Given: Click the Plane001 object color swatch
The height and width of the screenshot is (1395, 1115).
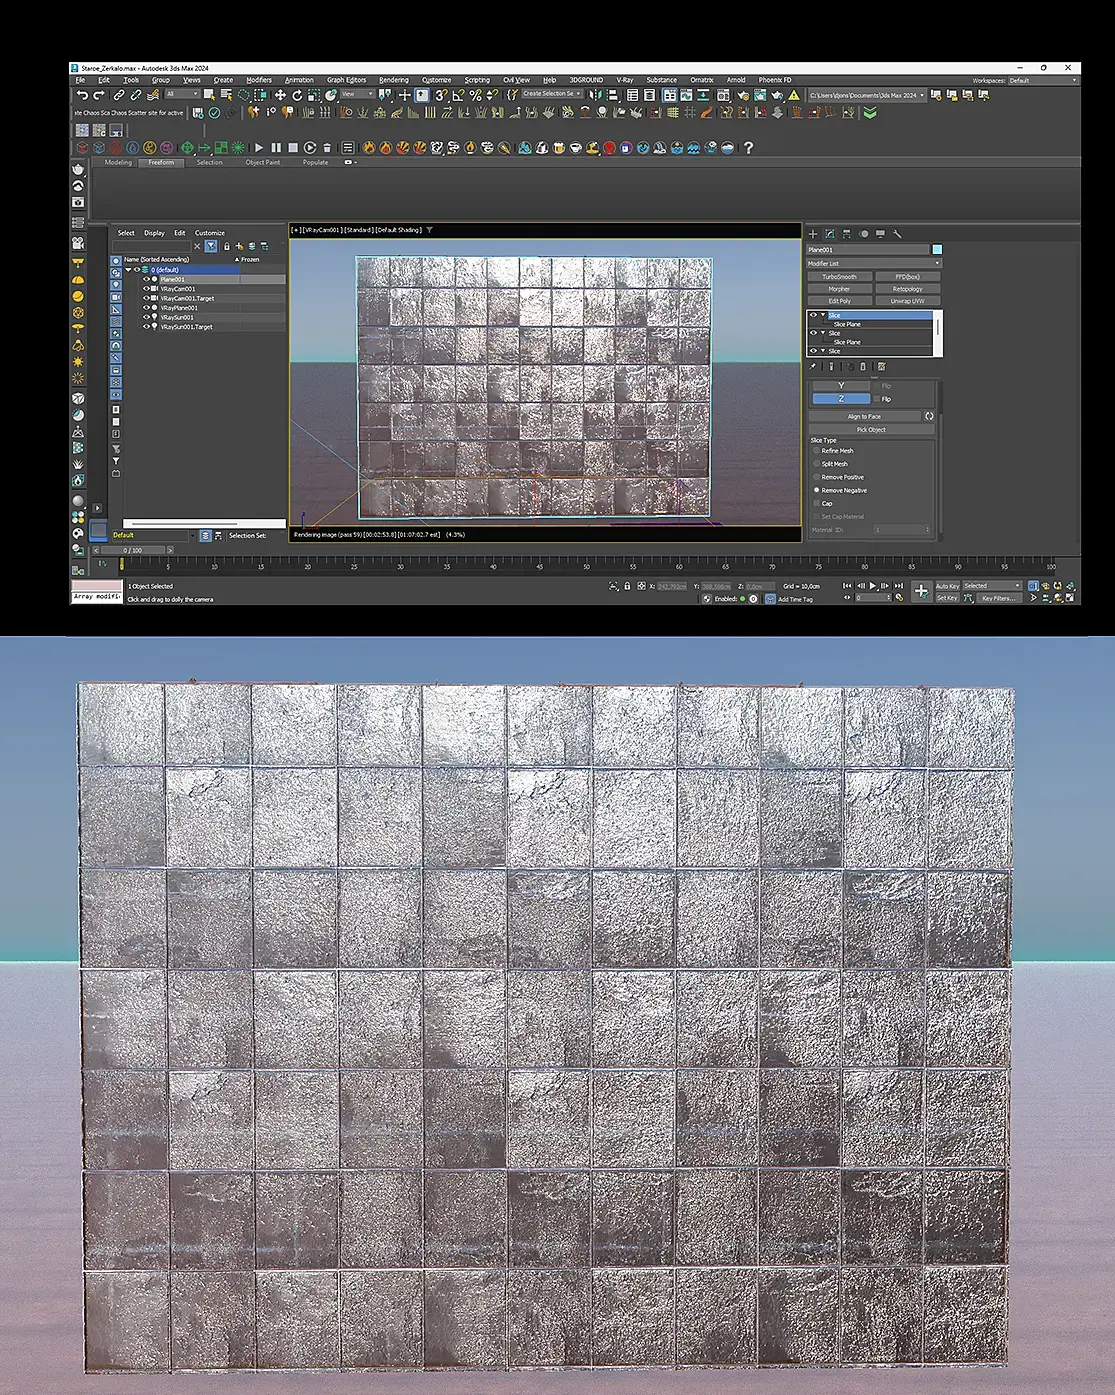Looking at the screenshot, I should 937,250.
